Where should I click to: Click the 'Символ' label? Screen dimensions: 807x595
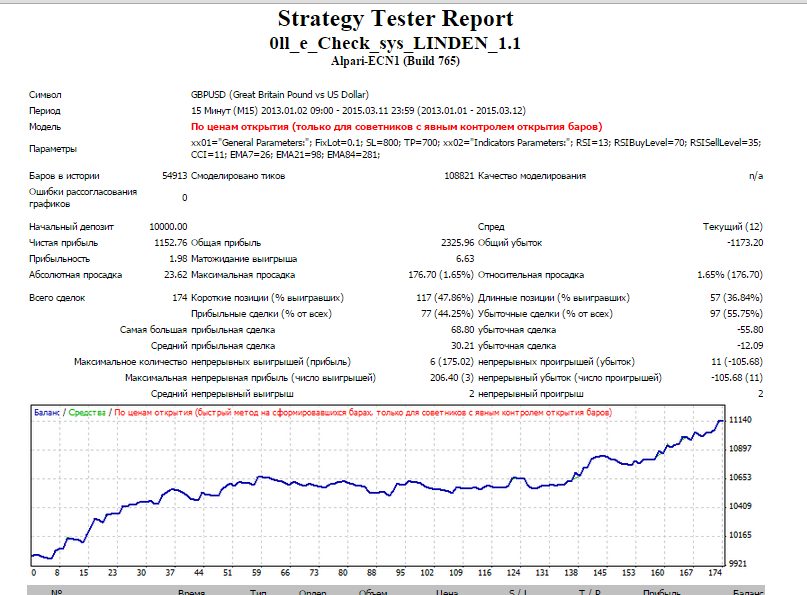[x=45, y=95]
